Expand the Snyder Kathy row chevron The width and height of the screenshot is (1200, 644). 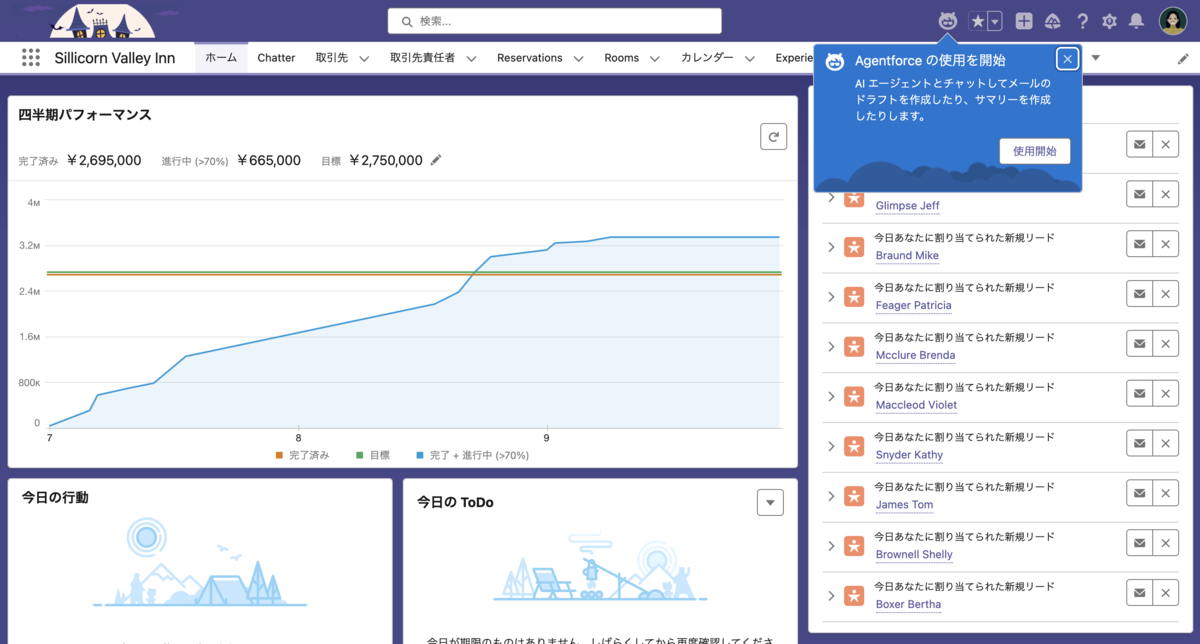(831, 446)
